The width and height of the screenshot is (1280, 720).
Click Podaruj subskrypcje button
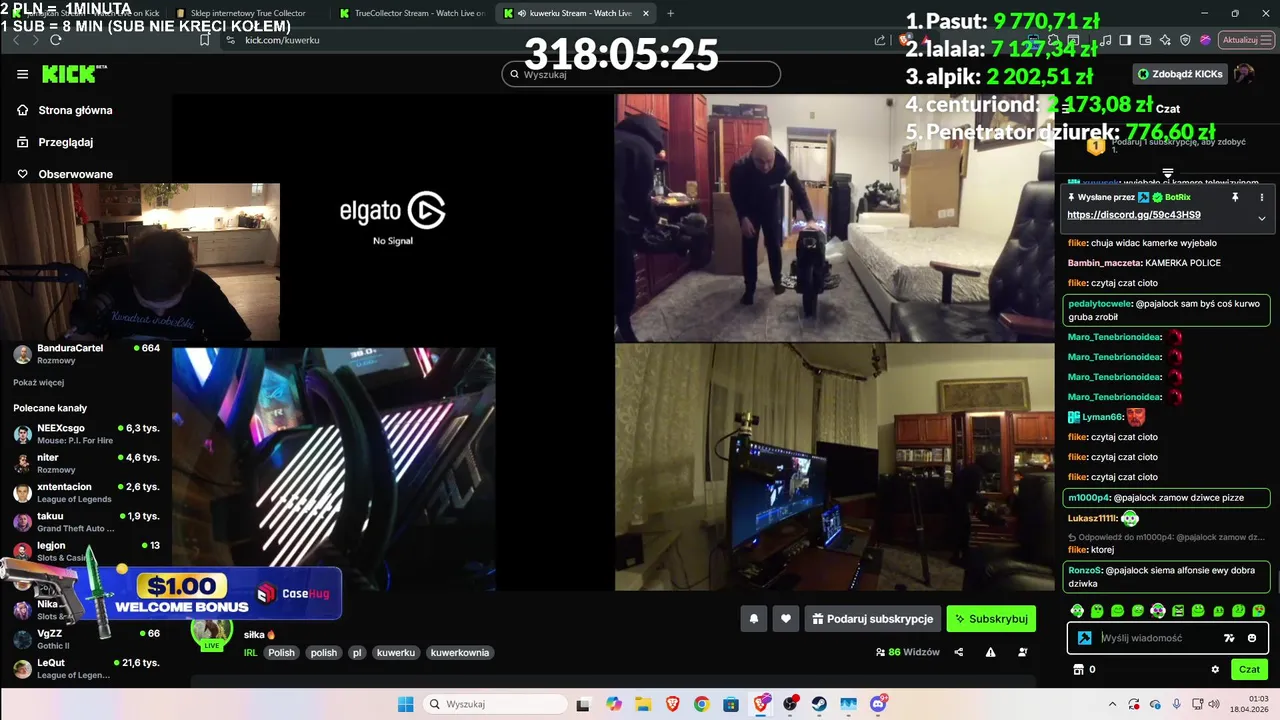[x=873, y=619]
